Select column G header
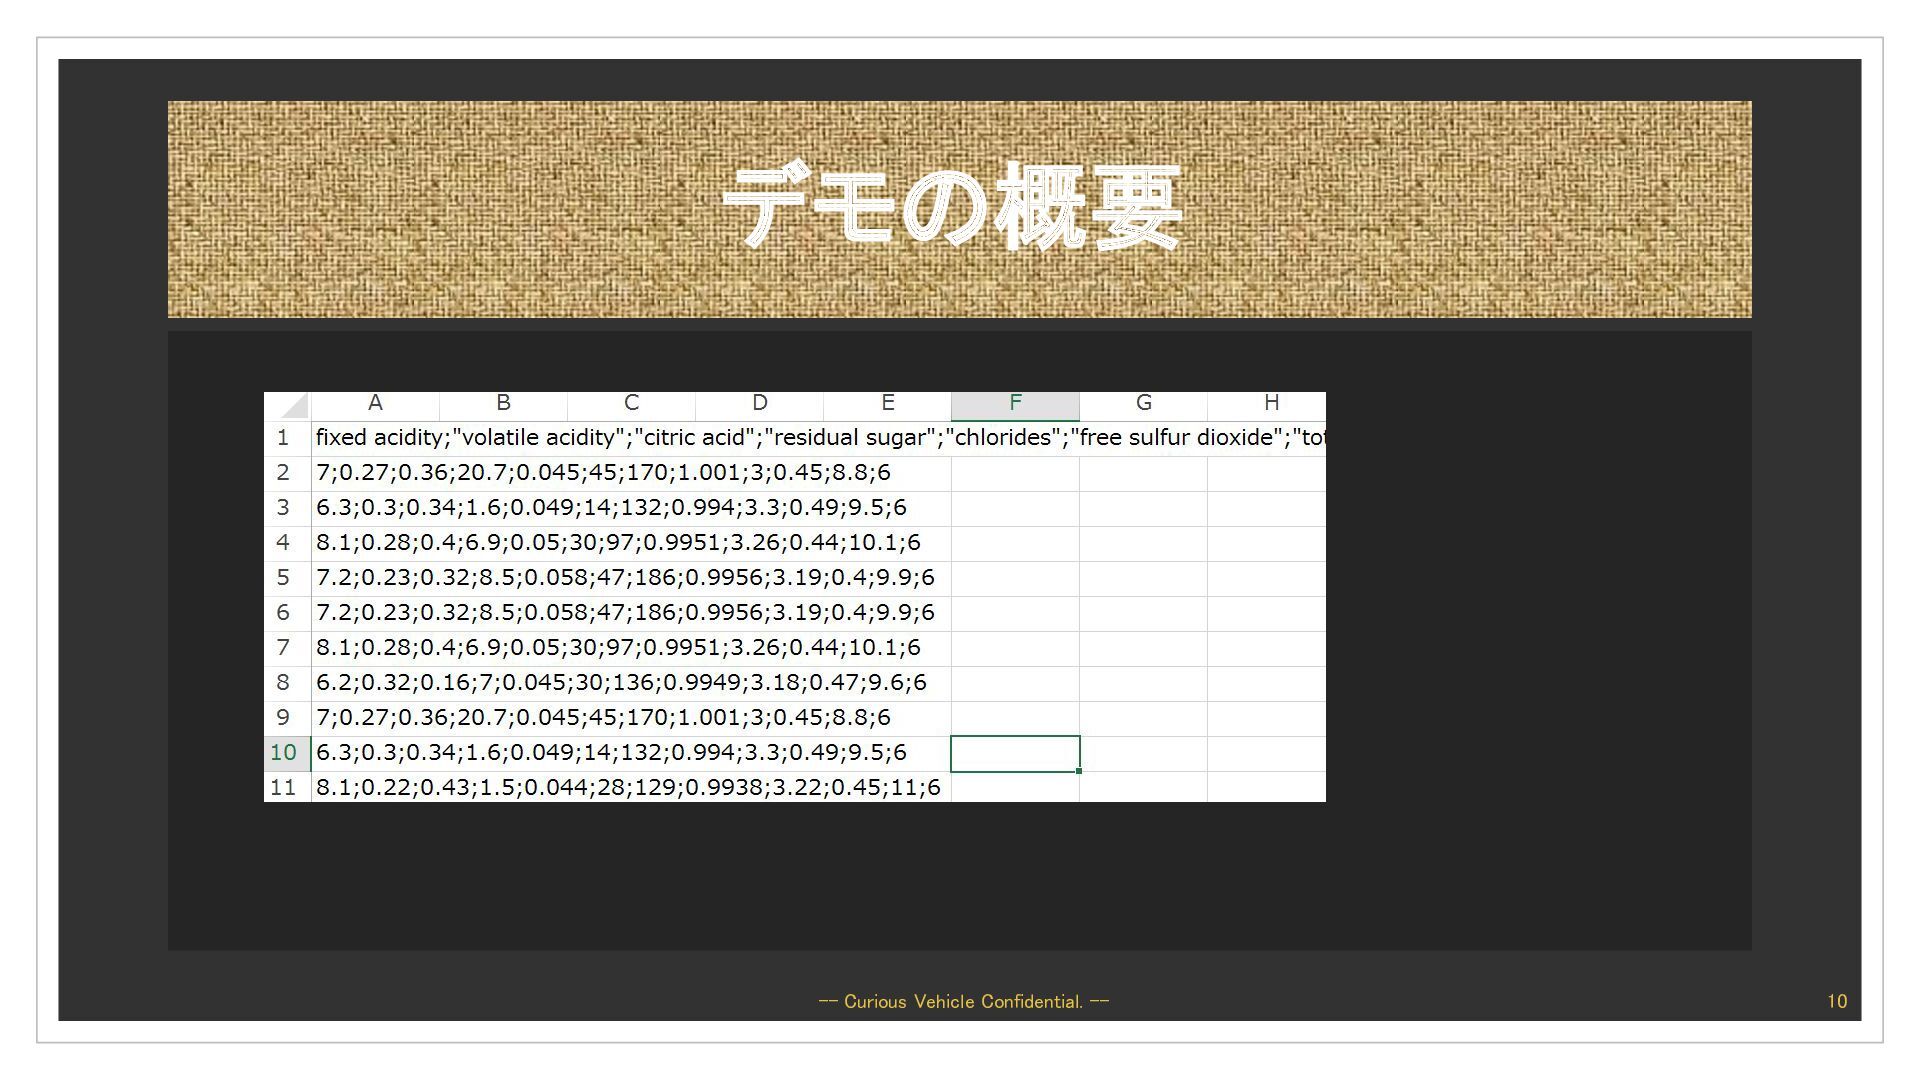This screenshot has width=1920, height=1080. pyautogui.click(x=1143, y=403)
